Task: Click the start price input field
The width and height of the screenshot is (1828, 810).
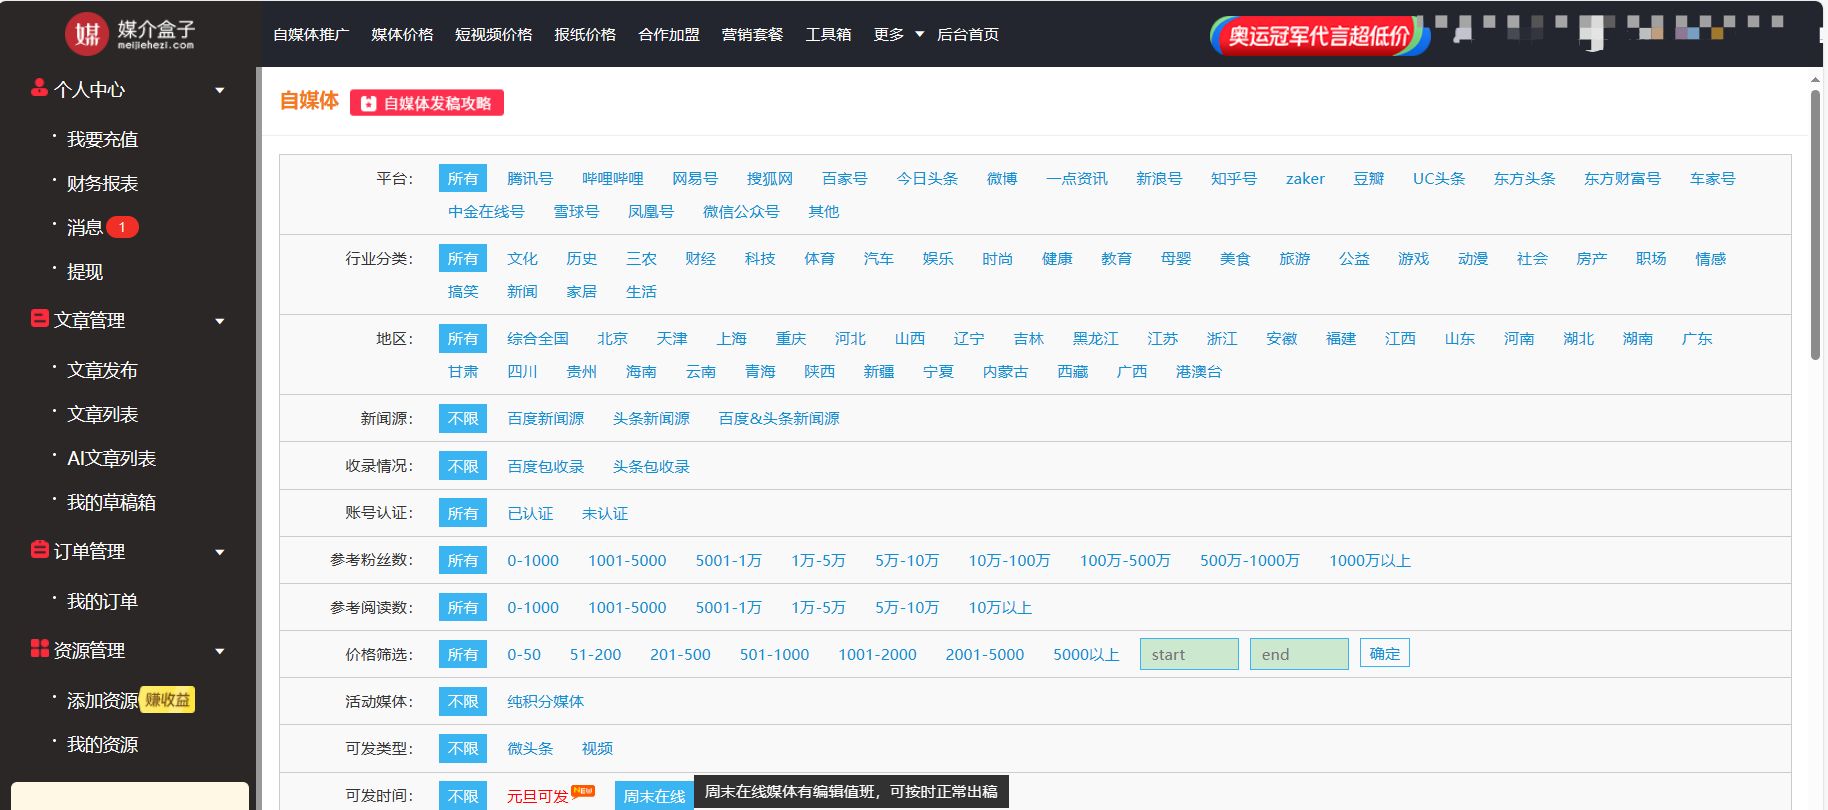Action: pyautogui.click(x=1189, y=654)
